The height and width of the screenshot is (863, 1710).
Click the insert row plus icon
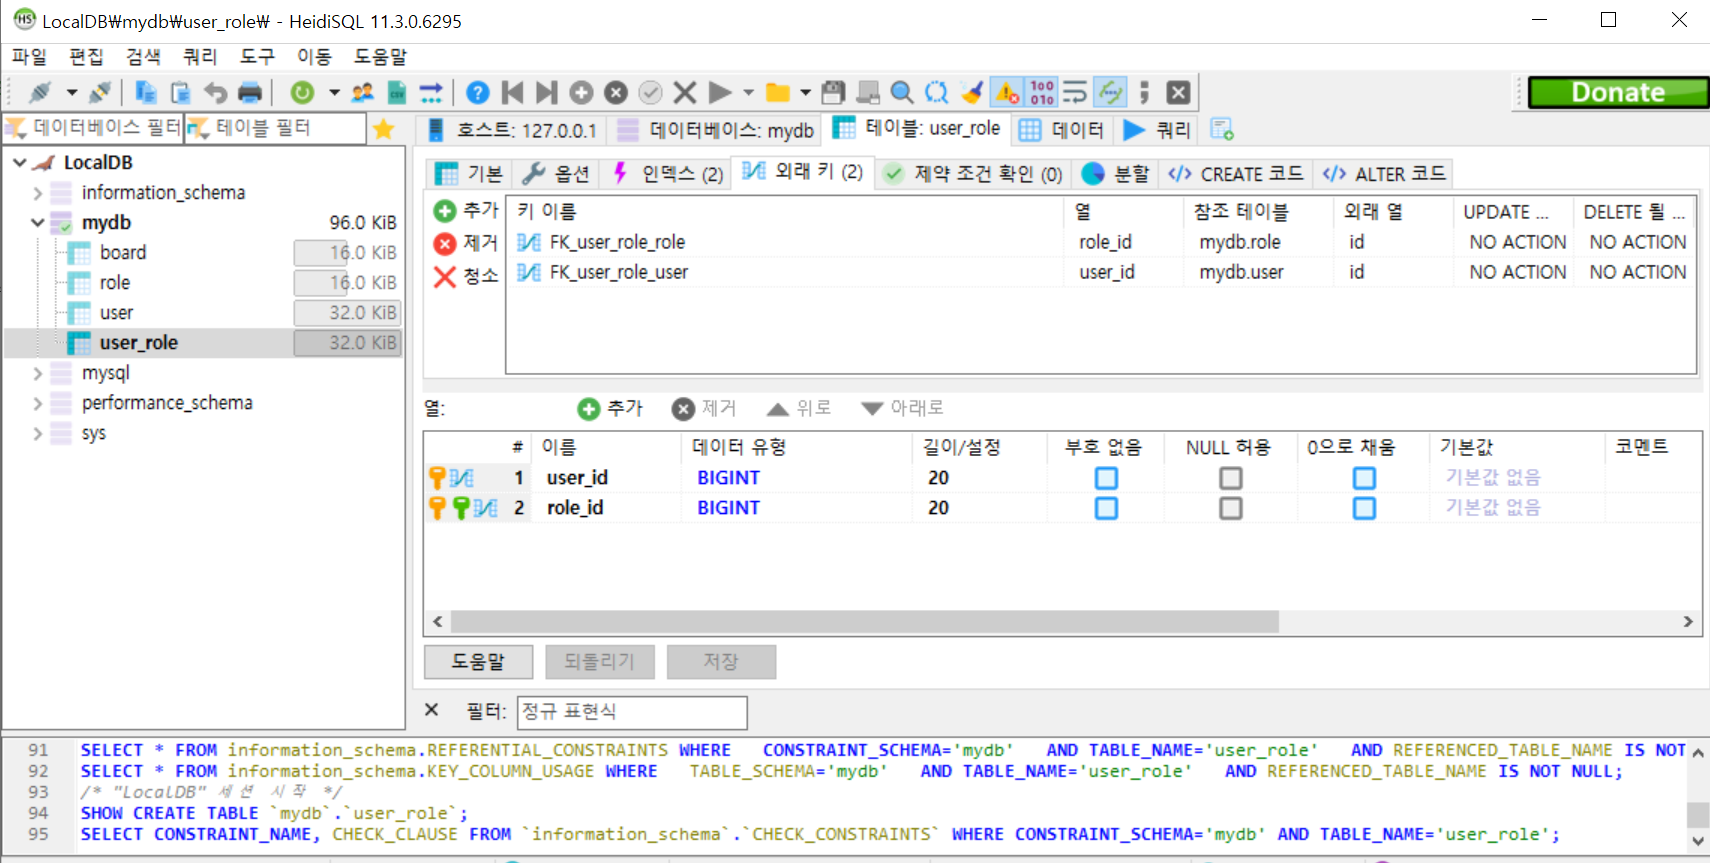(x=581, y=93)
